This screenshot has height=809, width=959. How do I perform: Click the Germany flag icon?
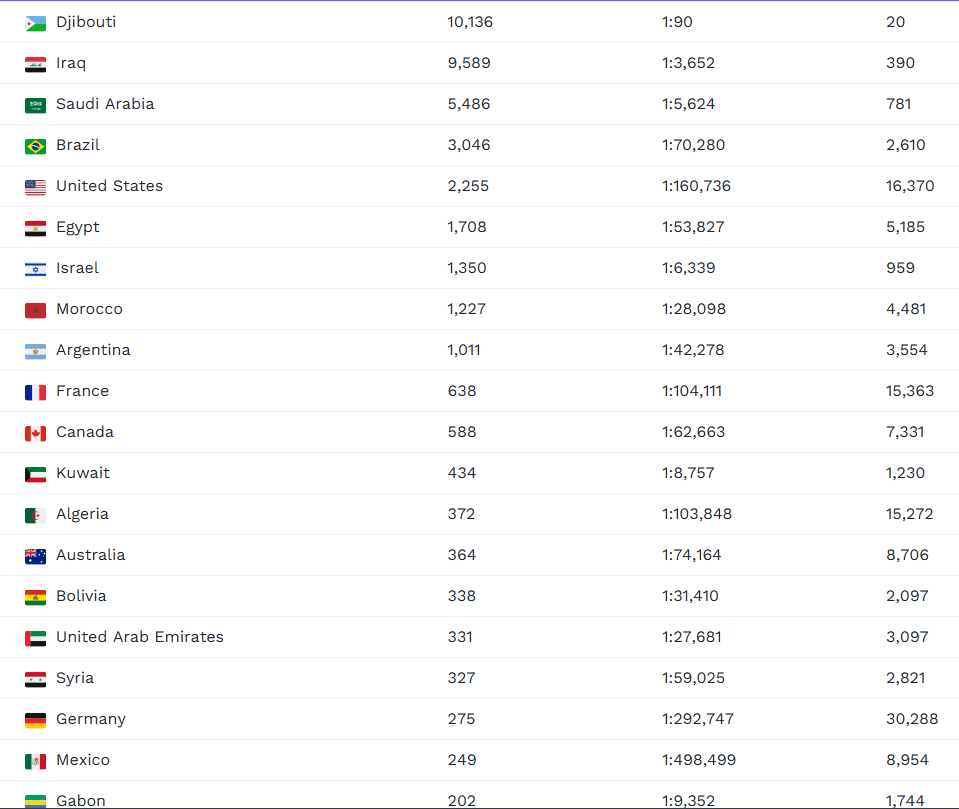coord(35,720)
